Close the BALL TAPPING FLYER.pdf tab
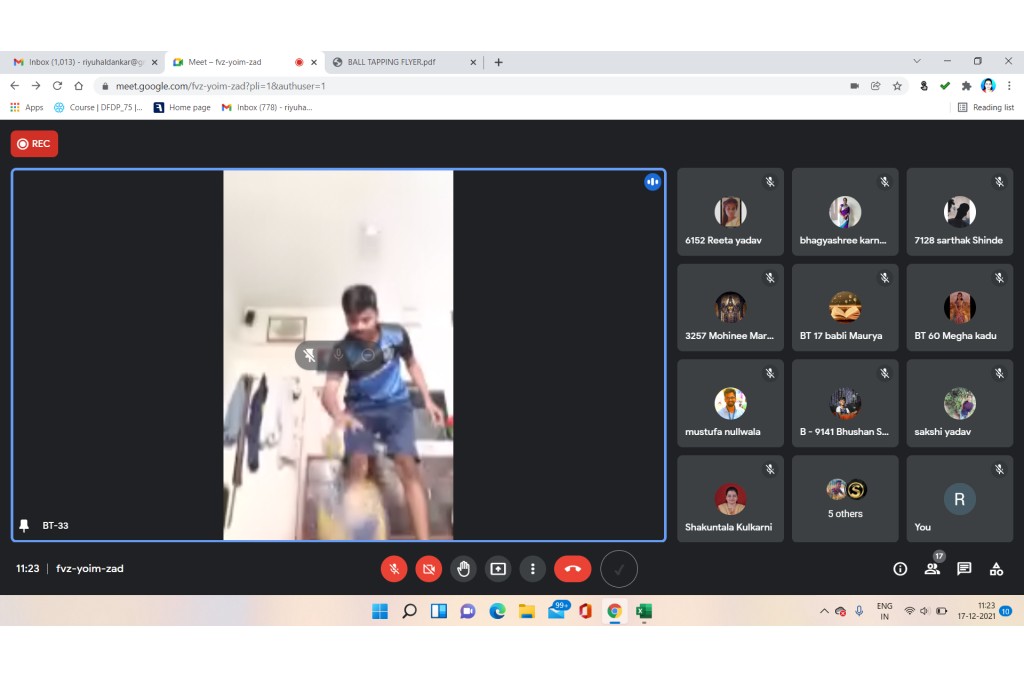 tap(473, 62)
